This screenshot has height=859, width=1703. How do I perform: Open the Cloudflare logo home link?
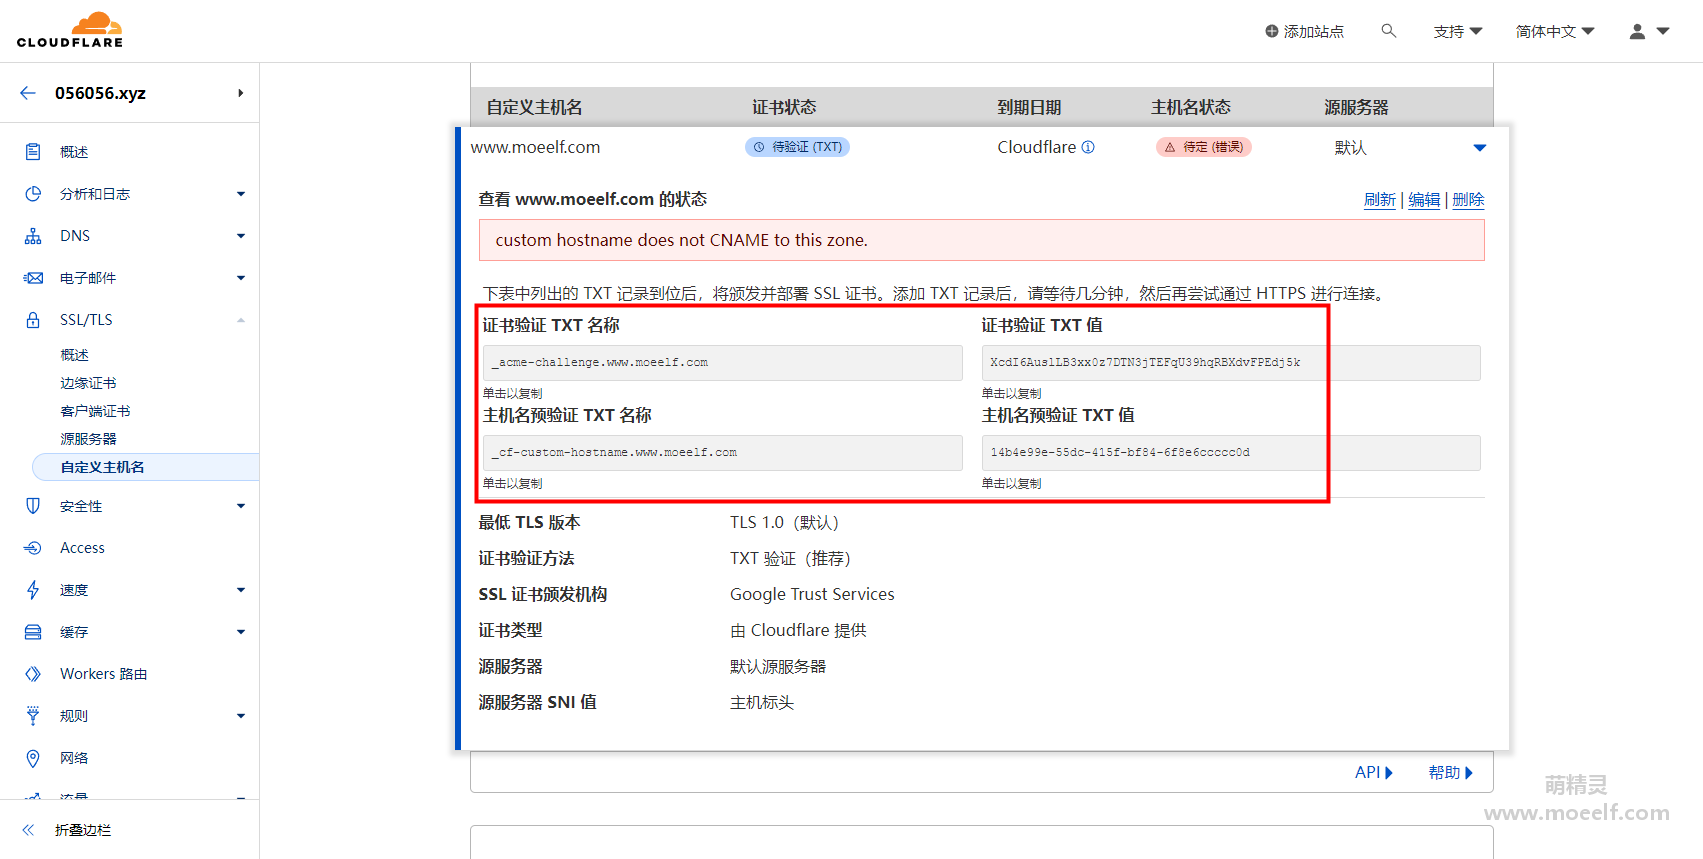[70, 30]
